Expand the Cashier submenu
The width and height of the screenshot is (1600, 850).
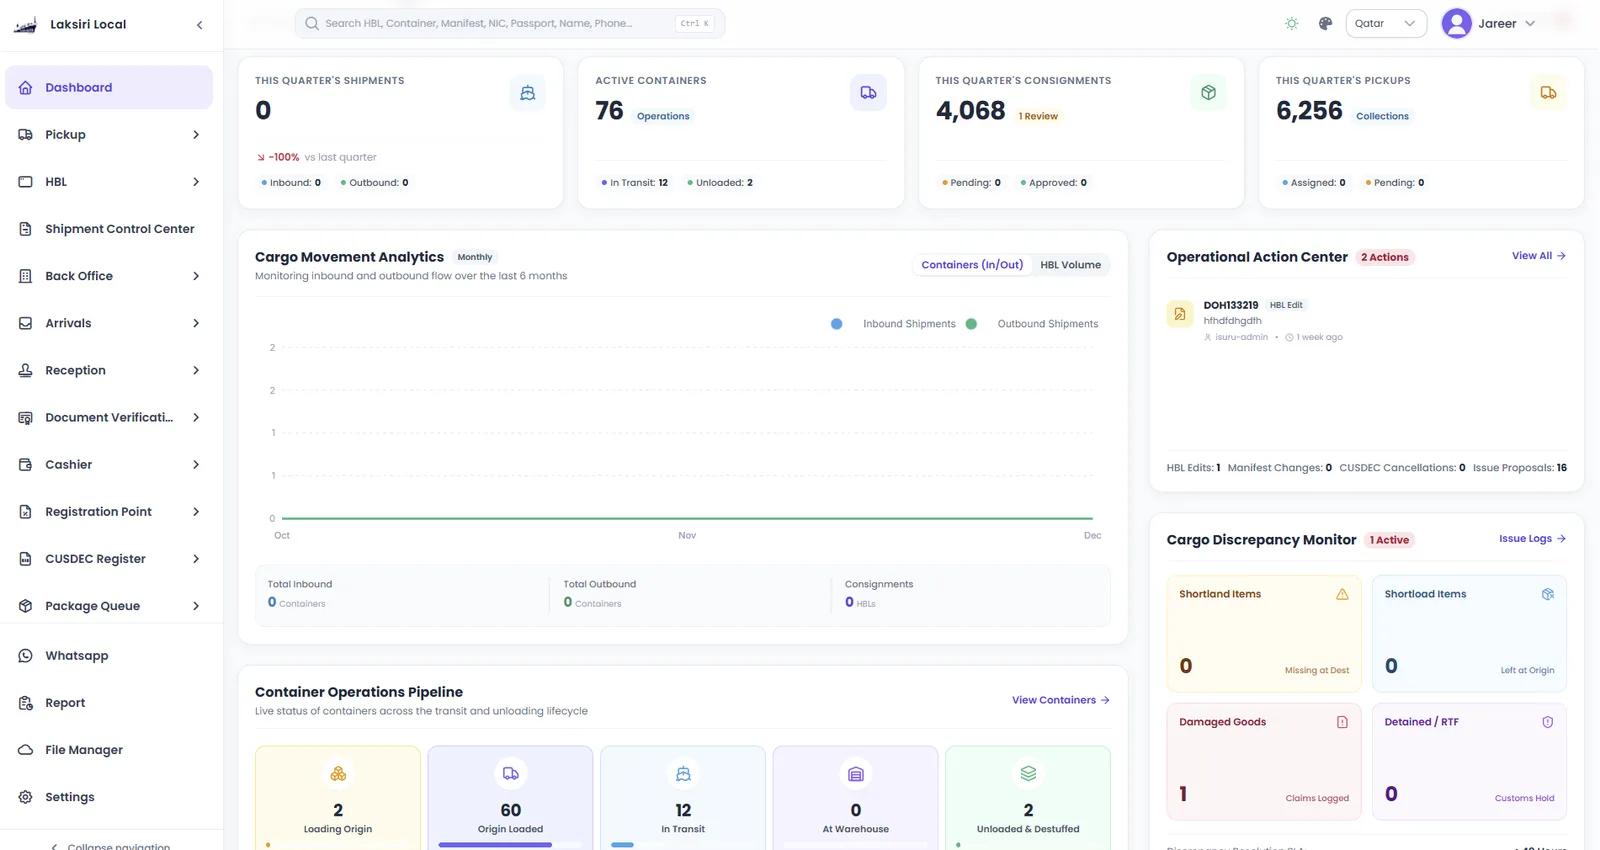coord(196,465)
